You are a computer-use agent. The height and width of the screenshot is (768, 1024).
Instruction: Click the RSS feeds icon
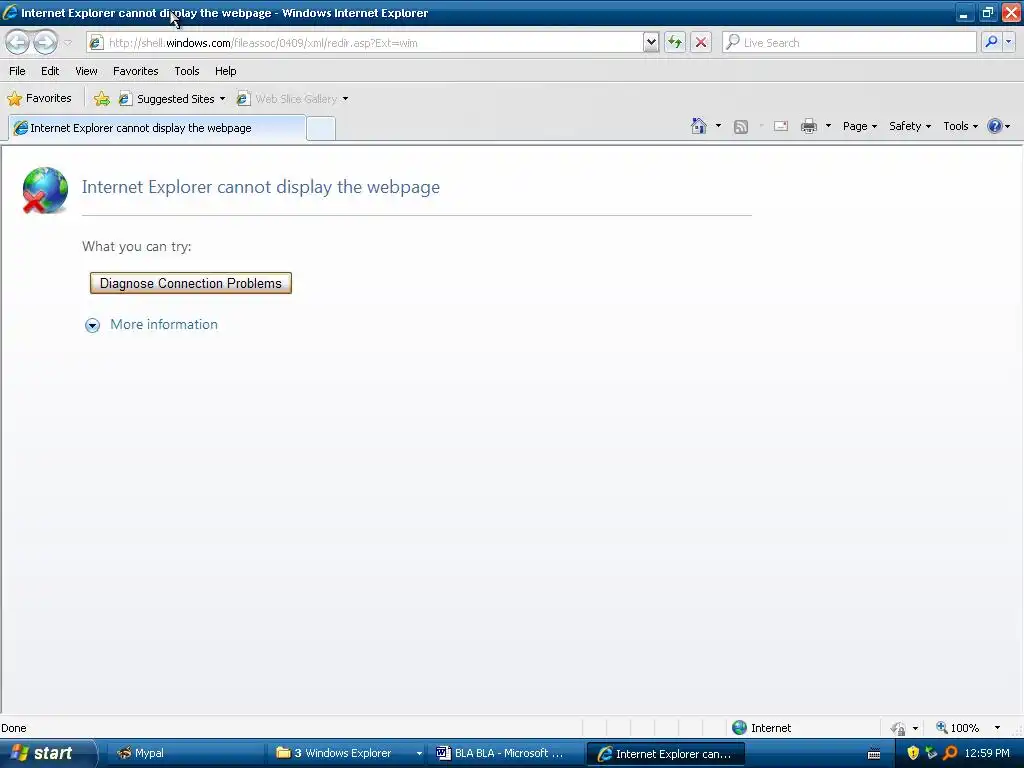tap(741, 127)
